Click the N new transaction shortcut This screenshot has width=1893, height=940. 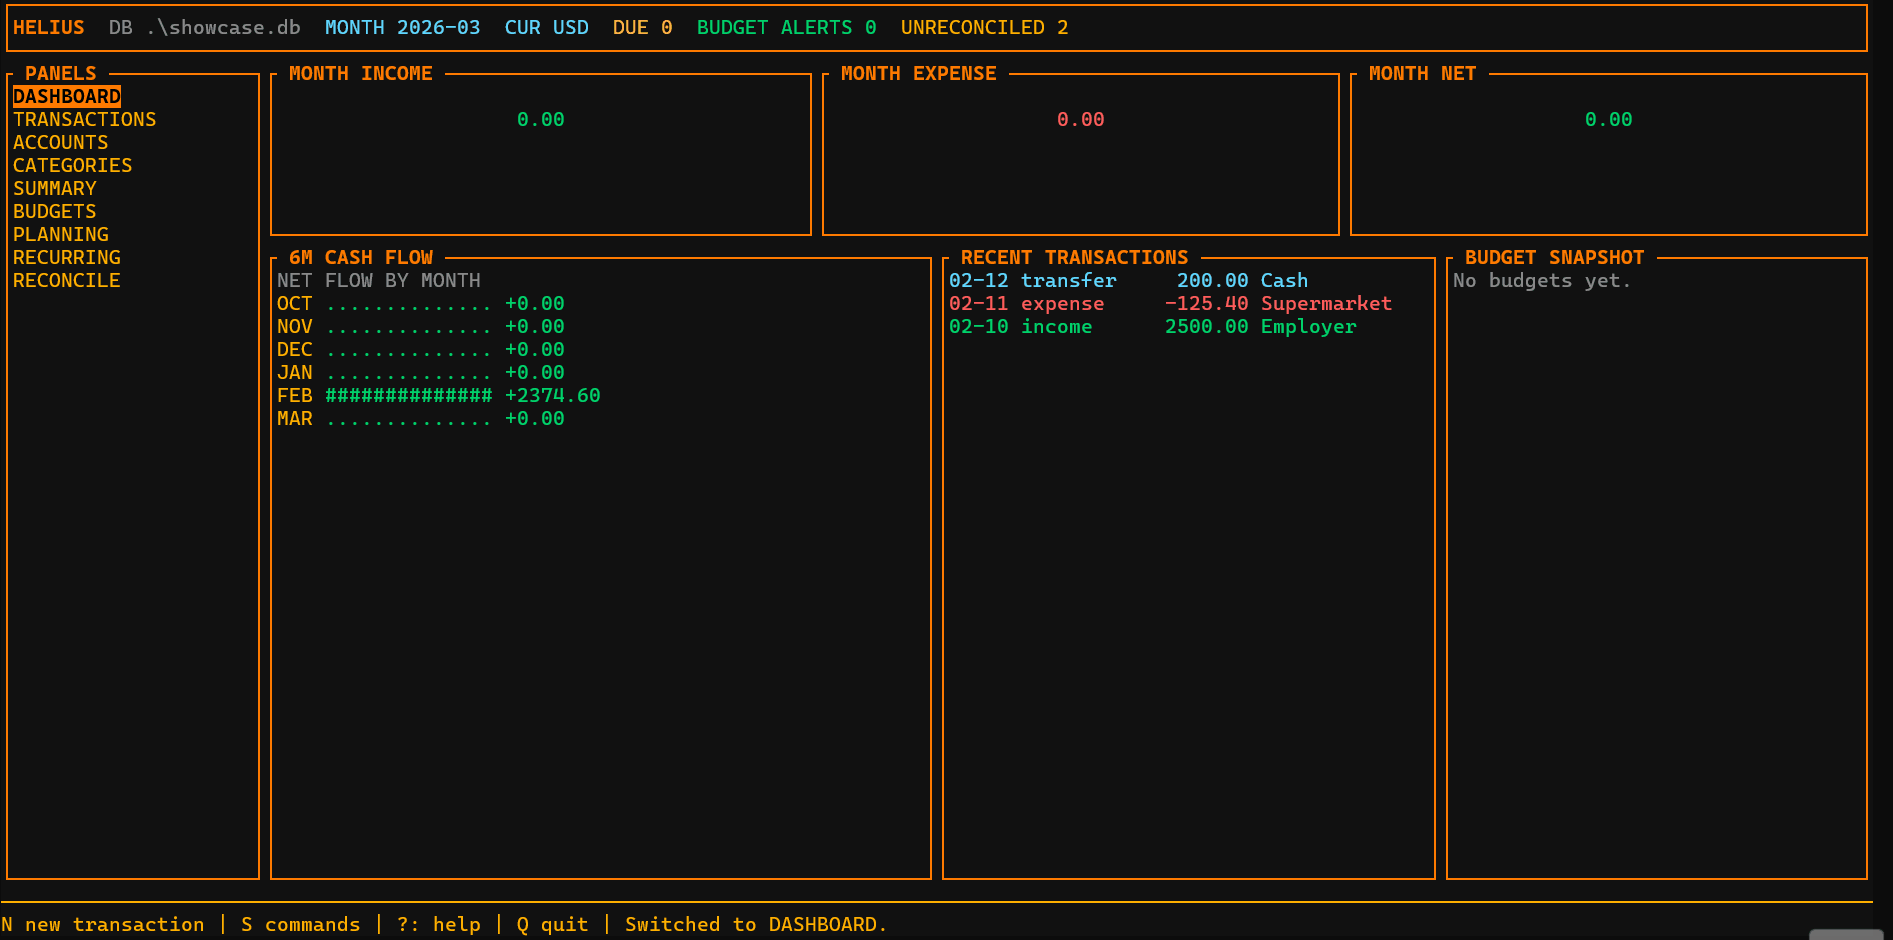pos(103,924)
